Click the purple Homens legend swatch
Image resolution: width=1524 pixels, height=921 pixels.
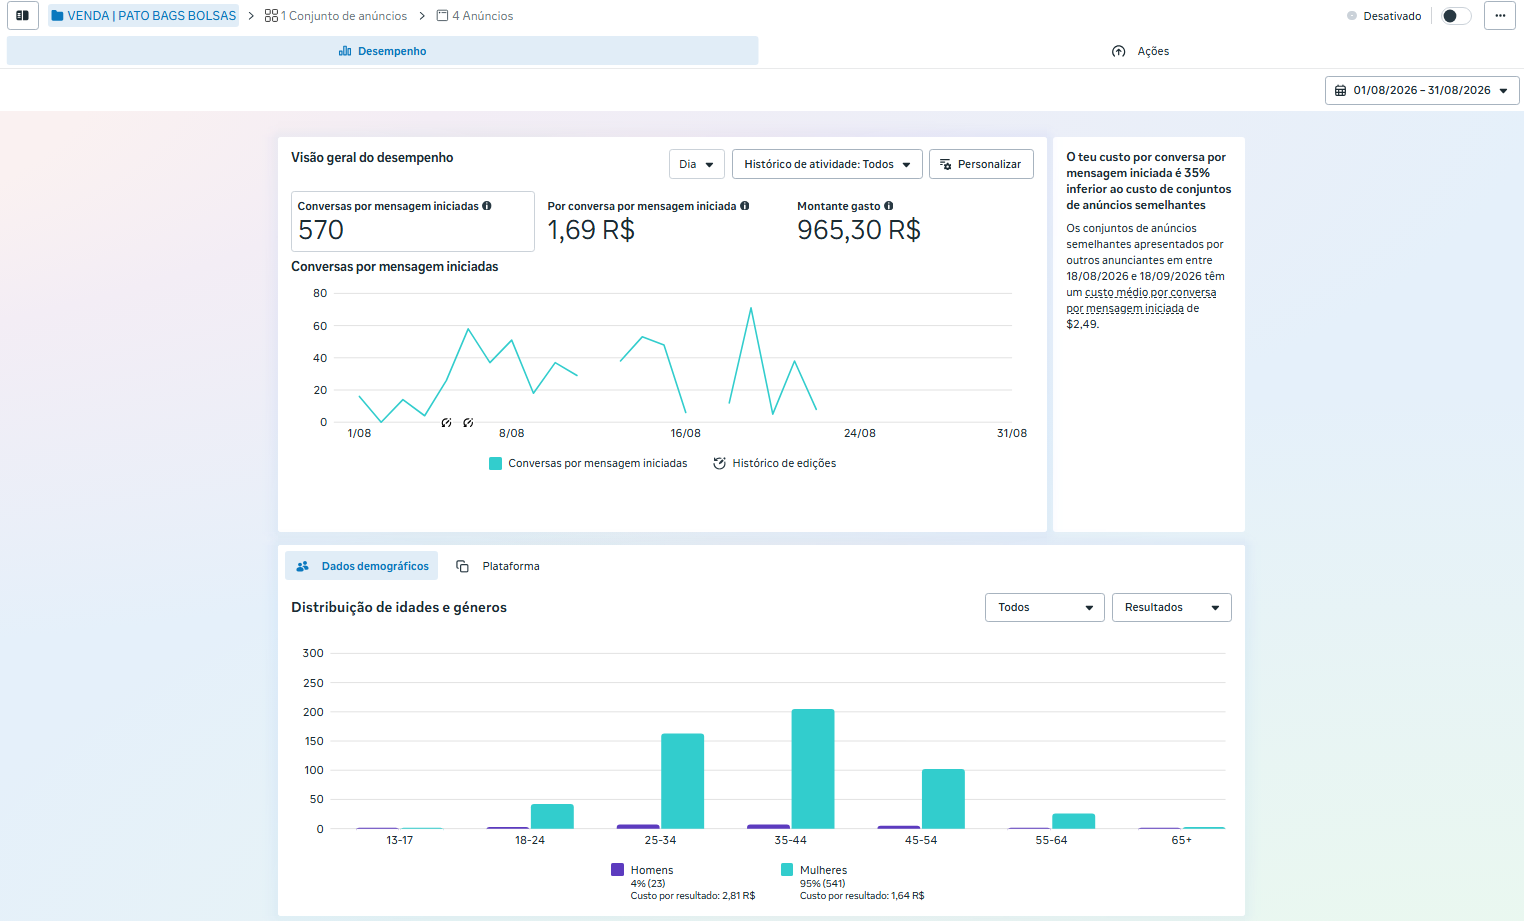click(x=618, y=870)
